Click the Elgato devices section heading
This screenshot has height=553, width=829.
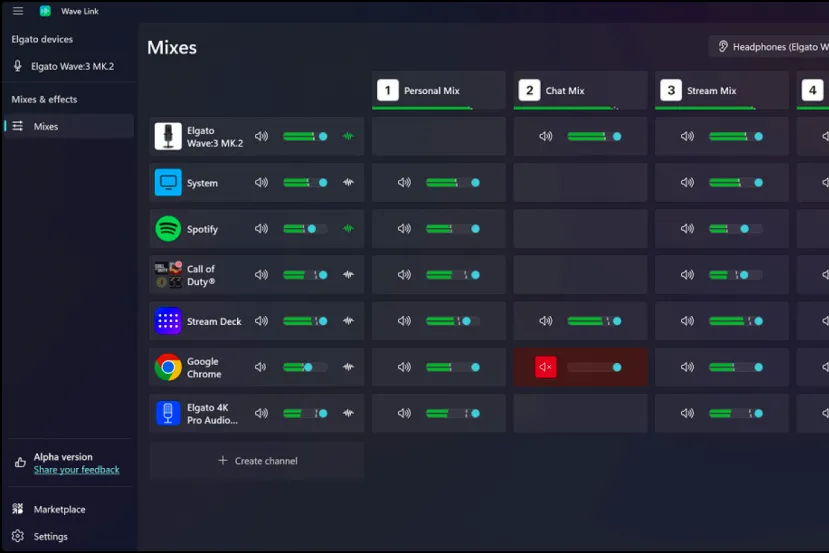(x=42, y=39)
